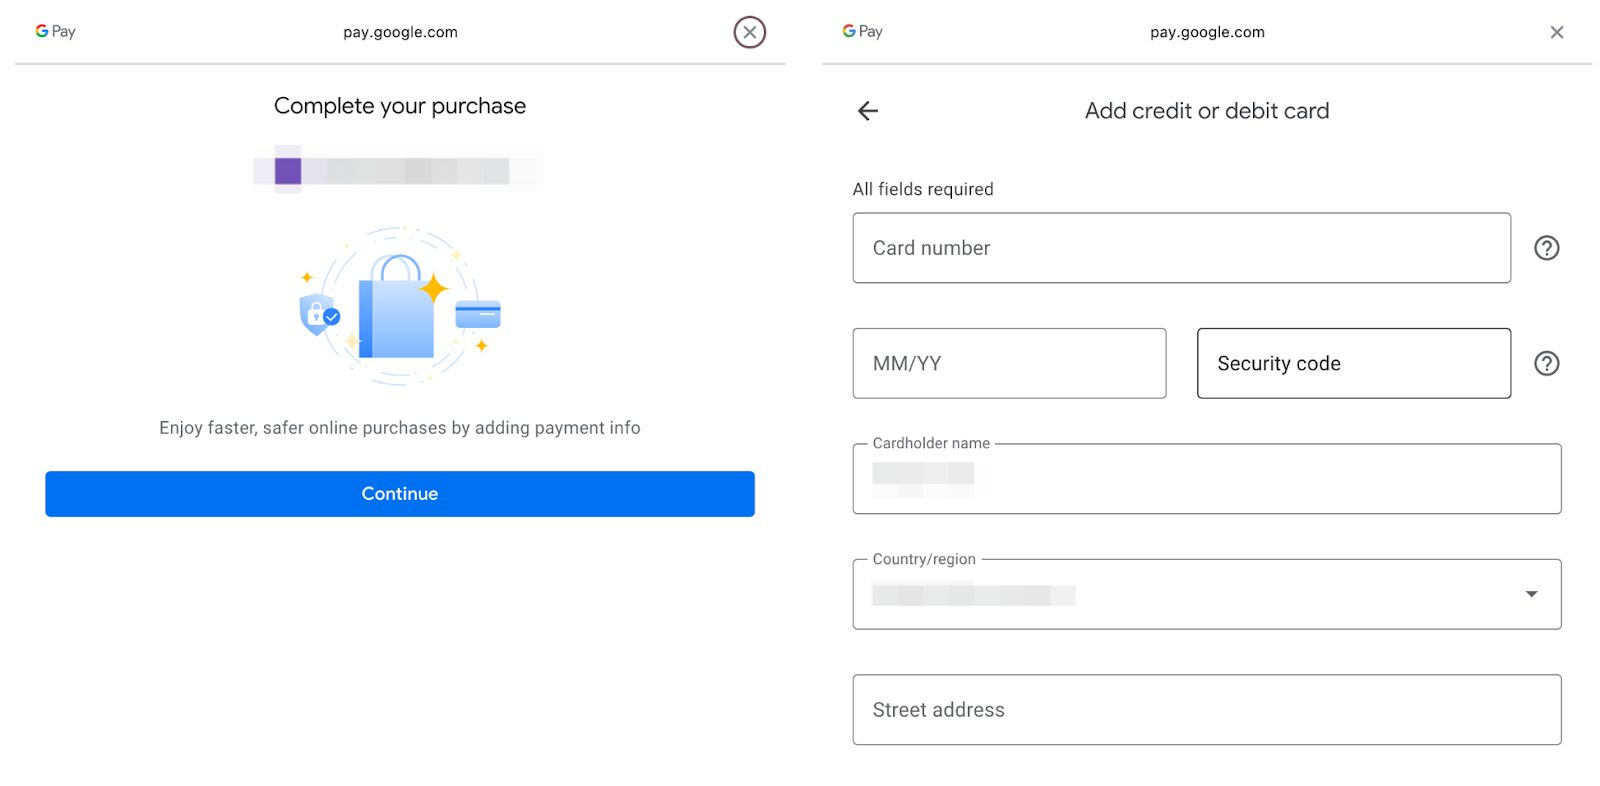Viewport: 1600px width, 786px height.
Task: Focus the Street address field
Action: [1205, 709]
